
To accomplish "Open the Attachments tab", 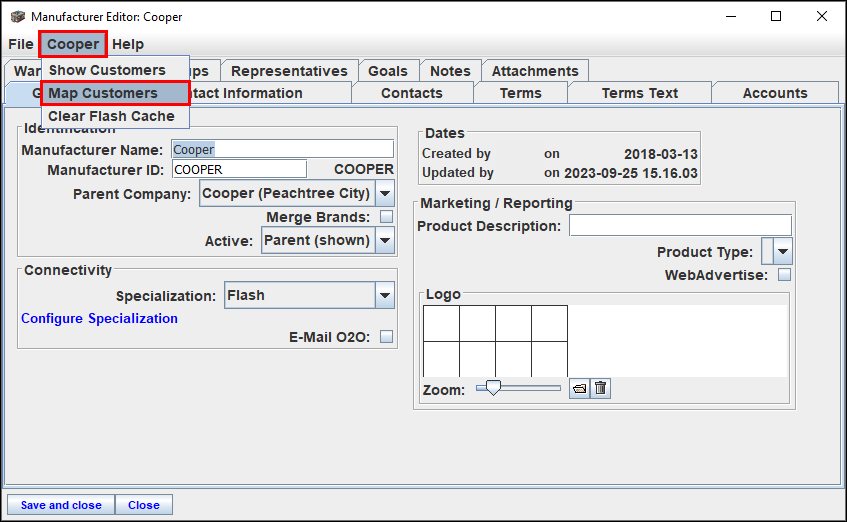I will (x=535, y=71).
